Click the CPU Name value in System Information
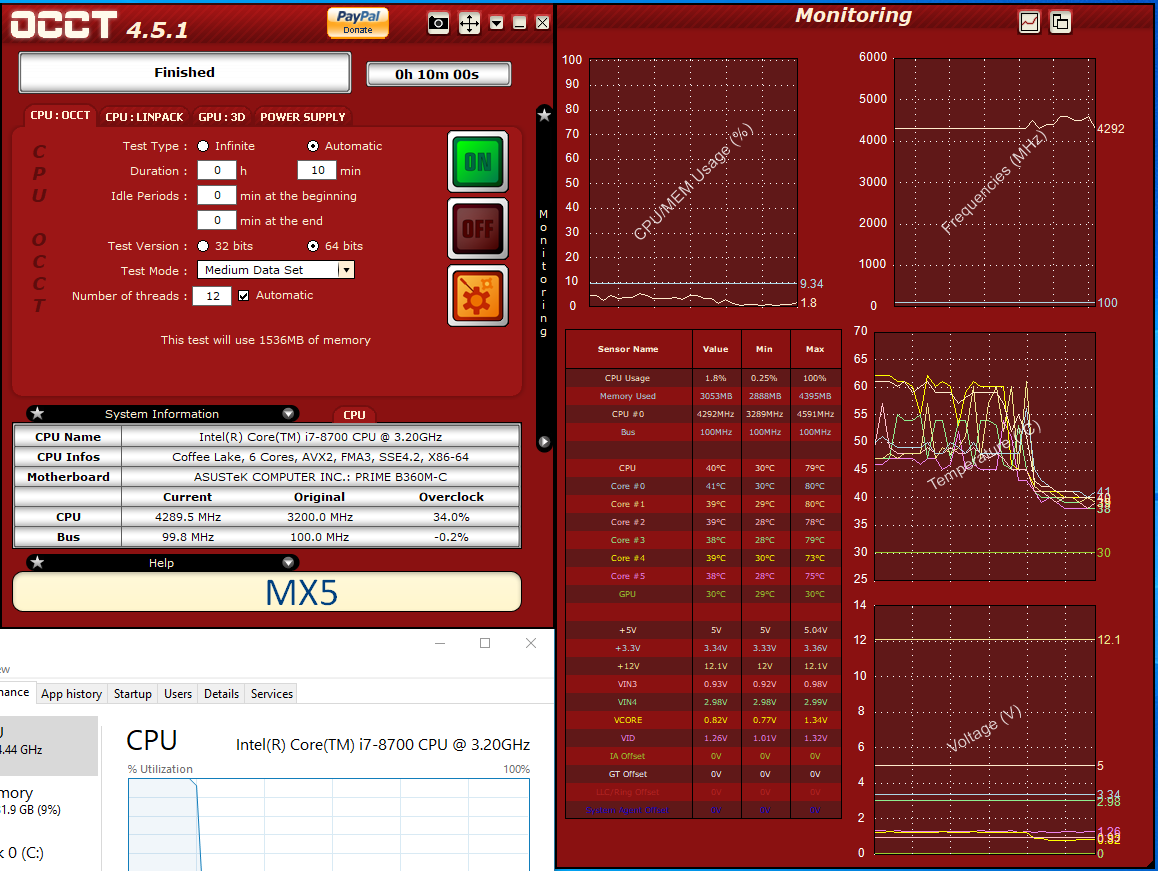The image size is (1158, 871). click(x=321, y=437)
